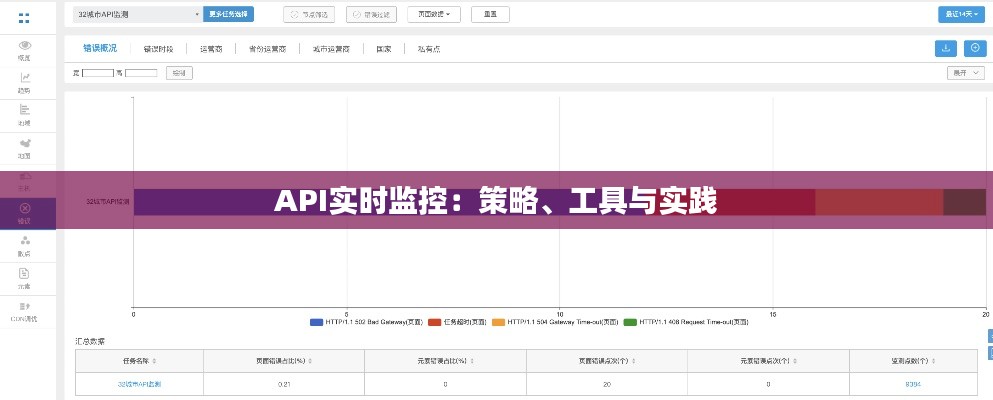Open the 32城市API监测 task dropdown
This screenshot has width=993, height=400.
coord(137,14)
